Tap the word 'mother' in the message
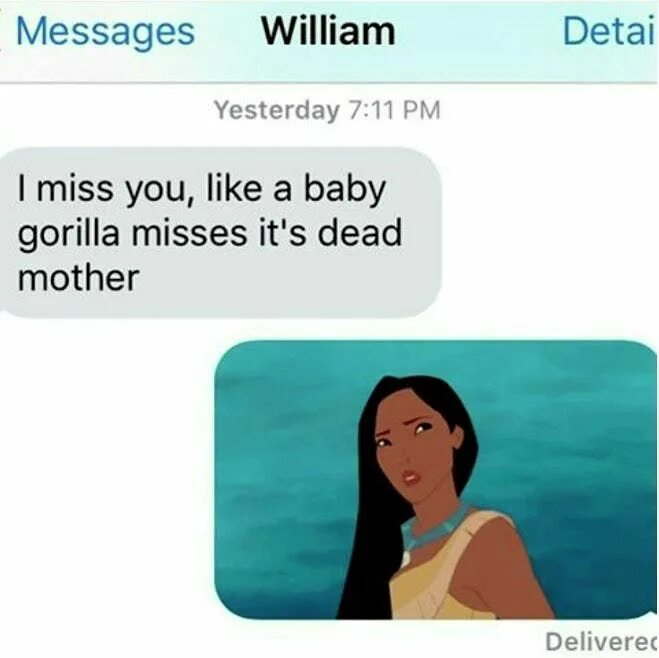Viewport: 659px width, 658px height. pyautogui.click(x=78, y=278)
